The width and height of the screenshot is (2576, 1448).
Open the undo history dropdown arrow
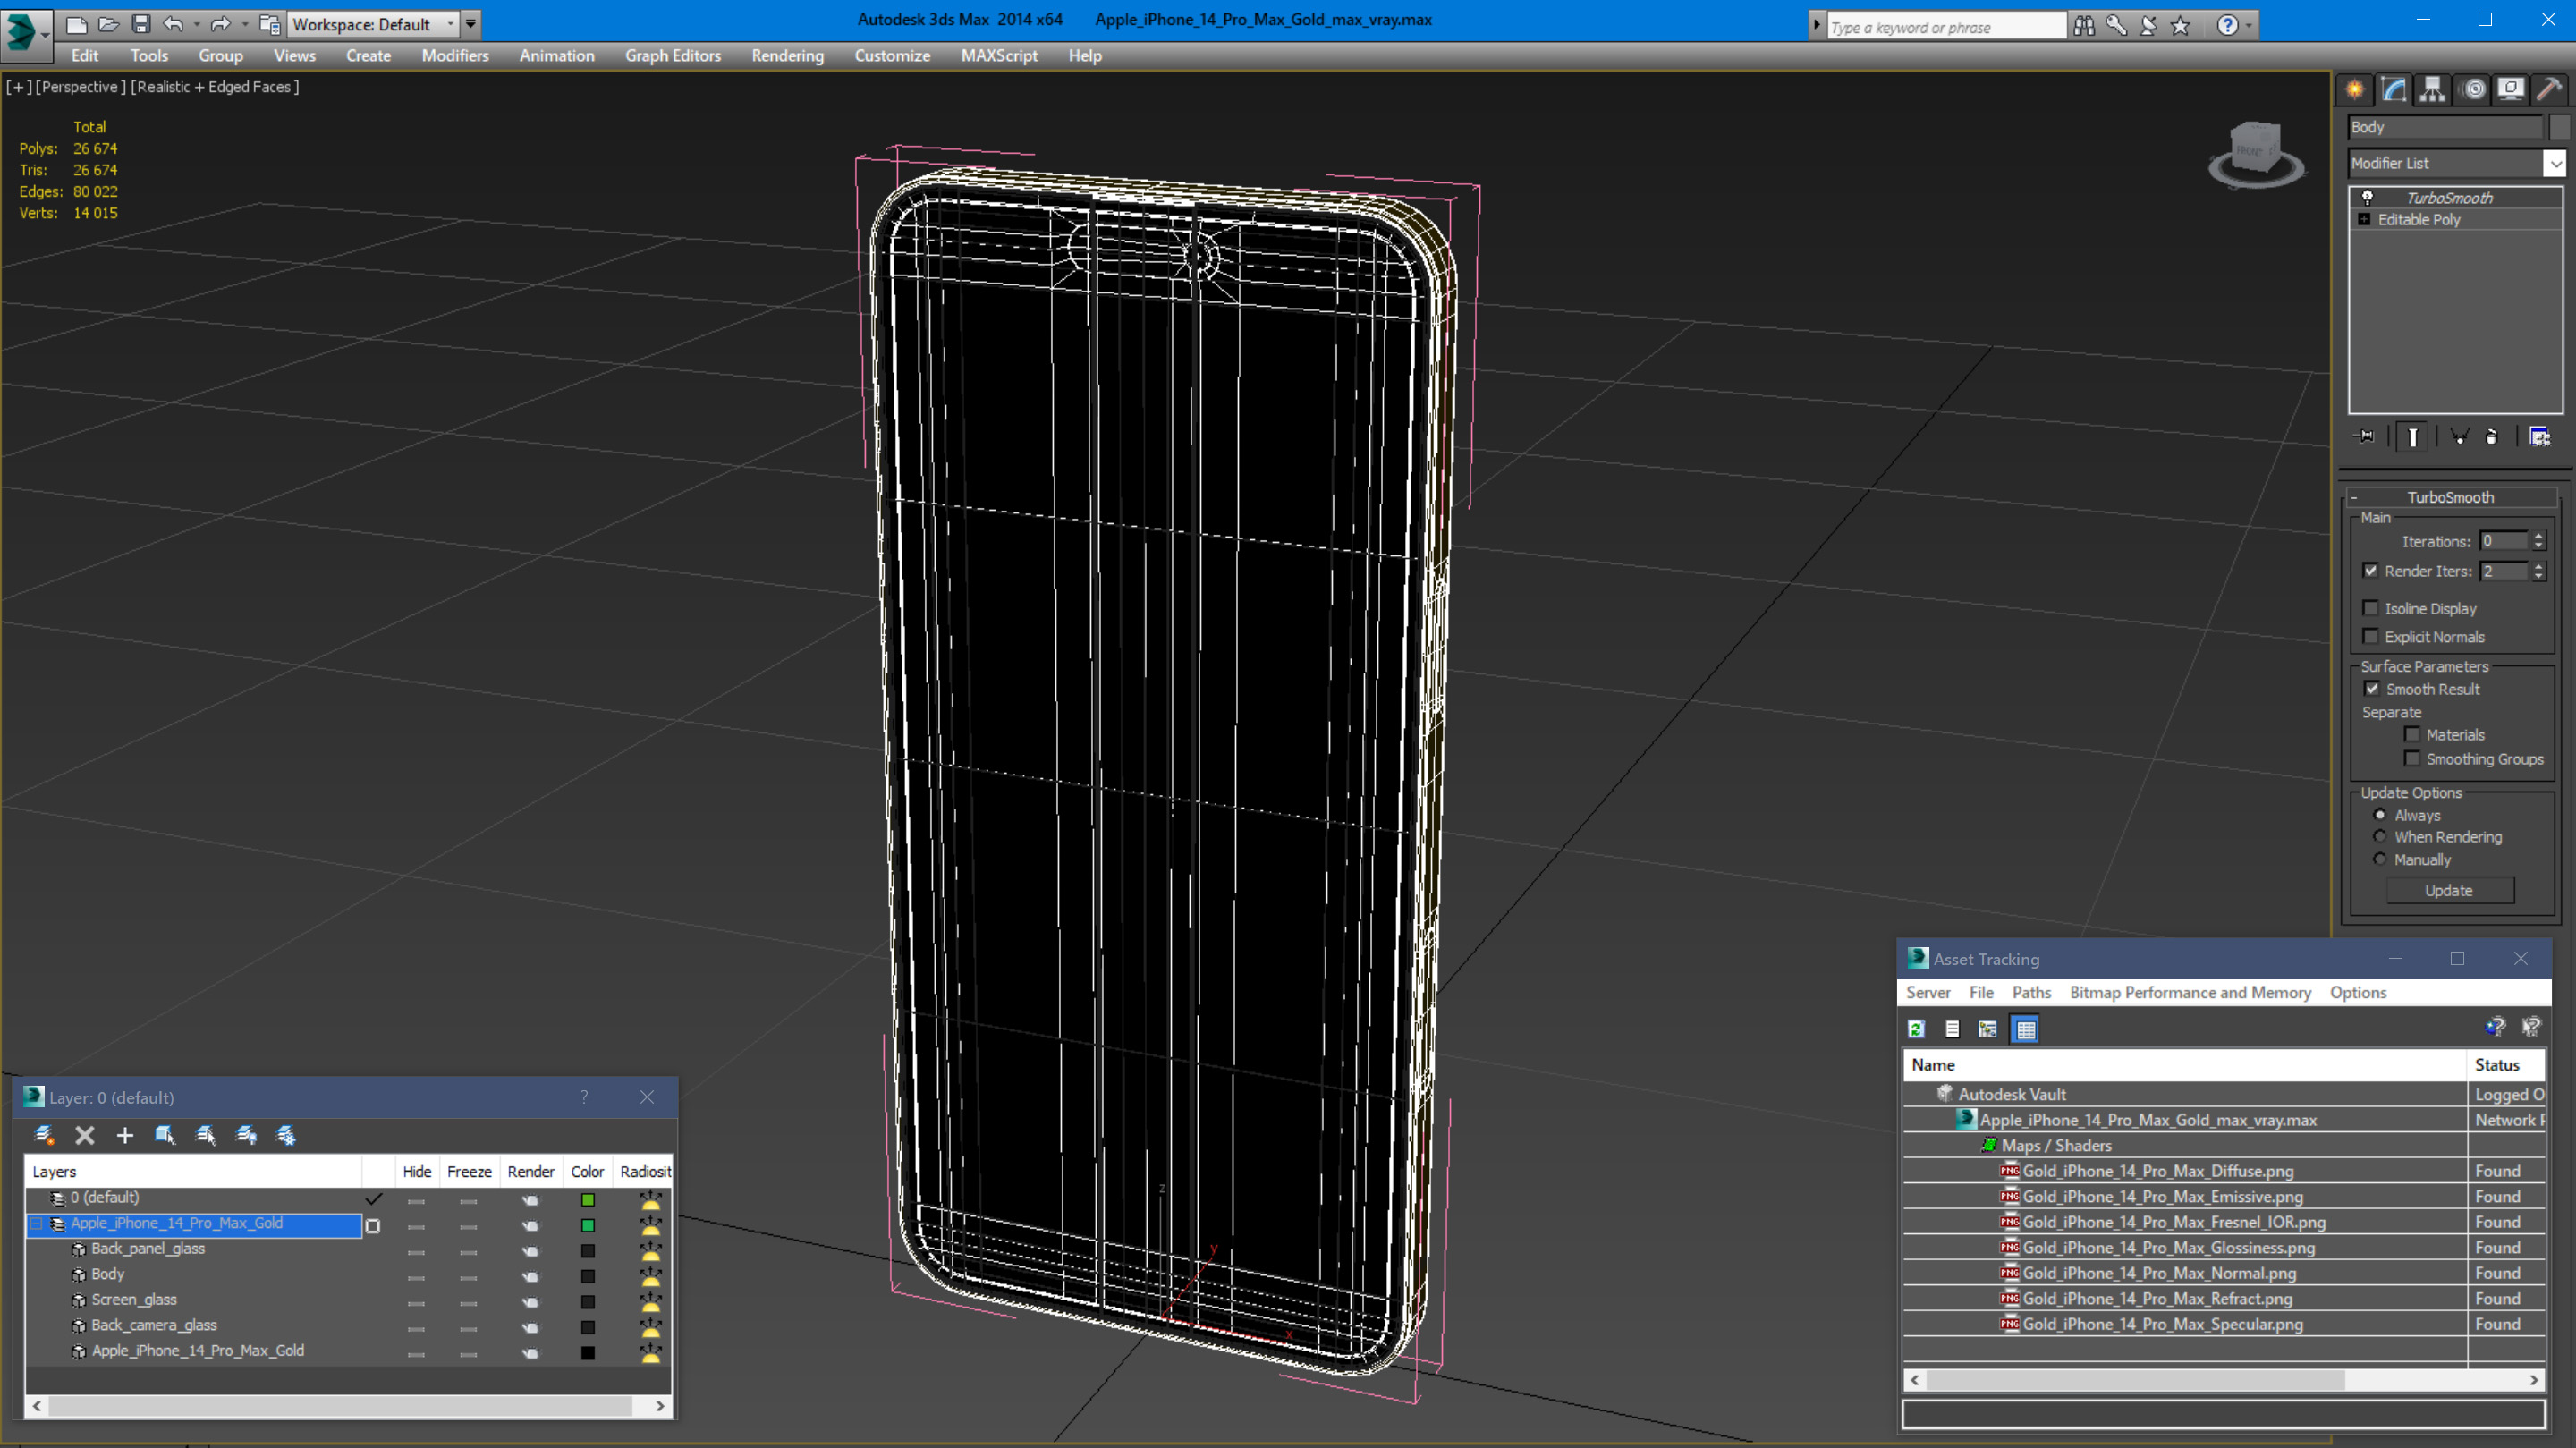click(x=196, y=24)
